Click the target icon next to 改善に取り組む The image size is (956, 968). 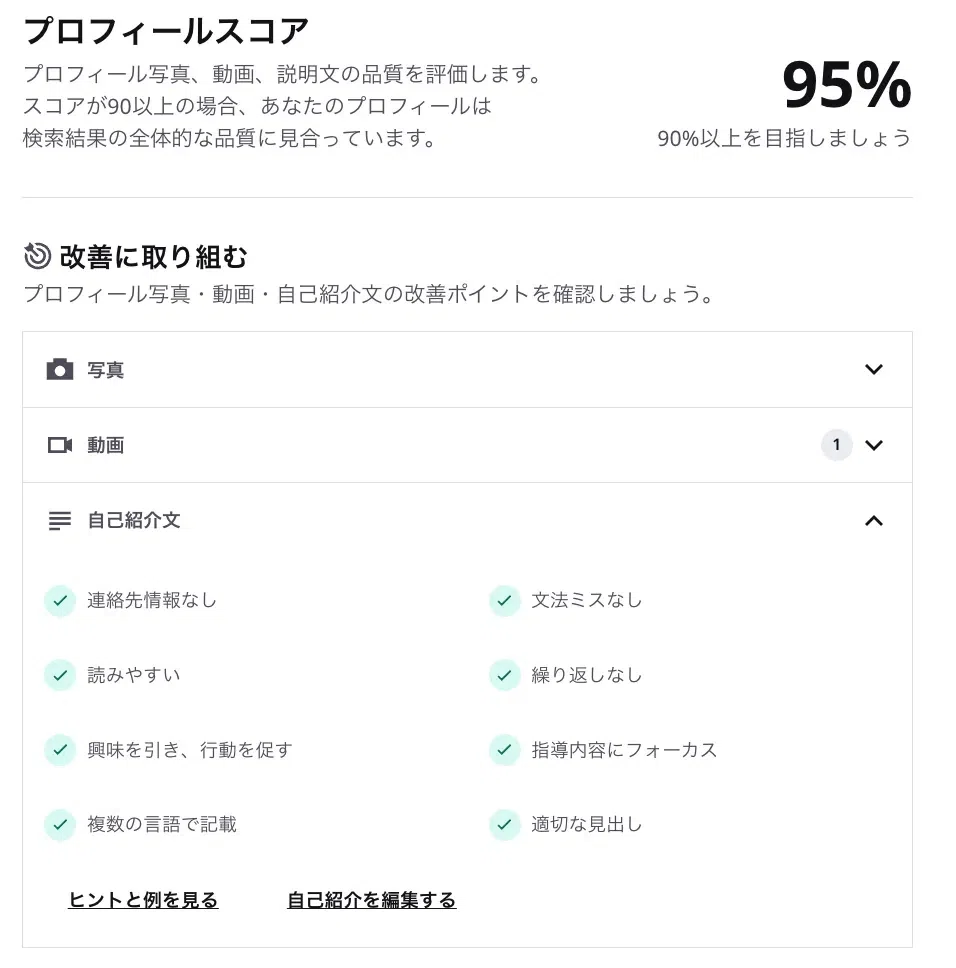38,256
